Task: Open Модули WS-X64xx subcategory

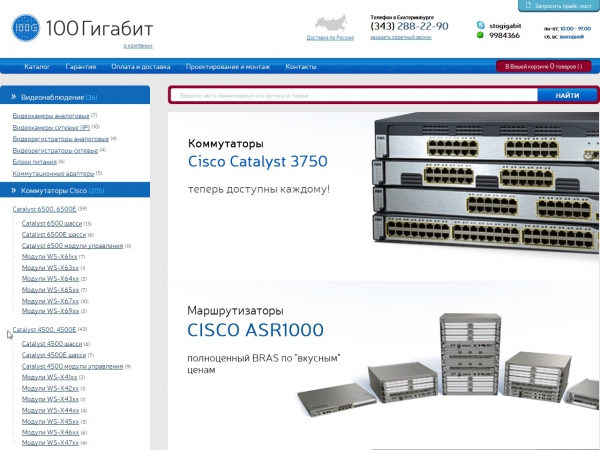Action: tap(50, 279)
